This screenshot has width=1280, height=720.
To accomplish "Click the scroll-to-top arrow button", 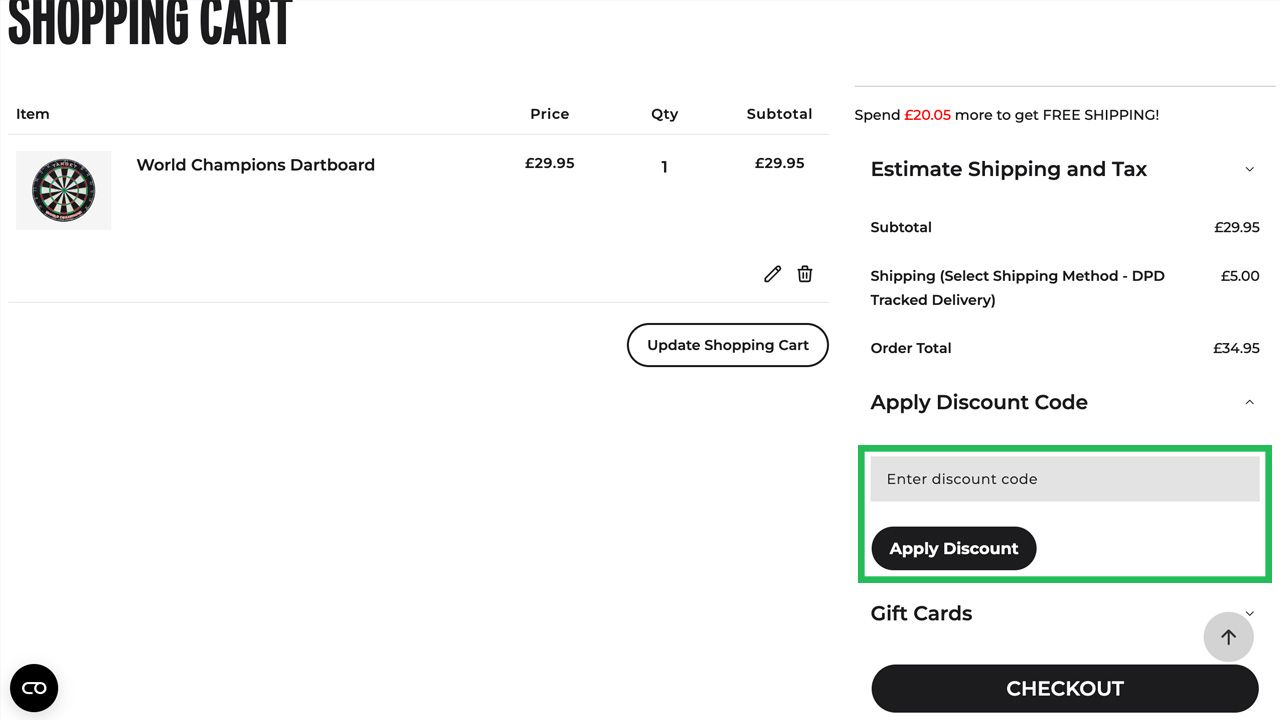I will click(x=1228, y=637).
